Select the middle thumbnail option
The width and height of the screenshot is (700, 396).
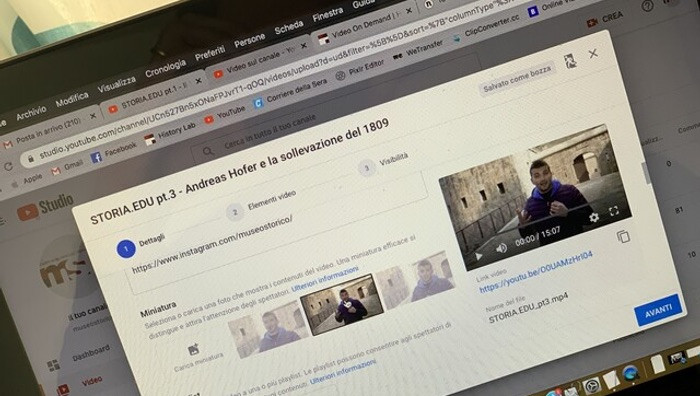point(342,304)
